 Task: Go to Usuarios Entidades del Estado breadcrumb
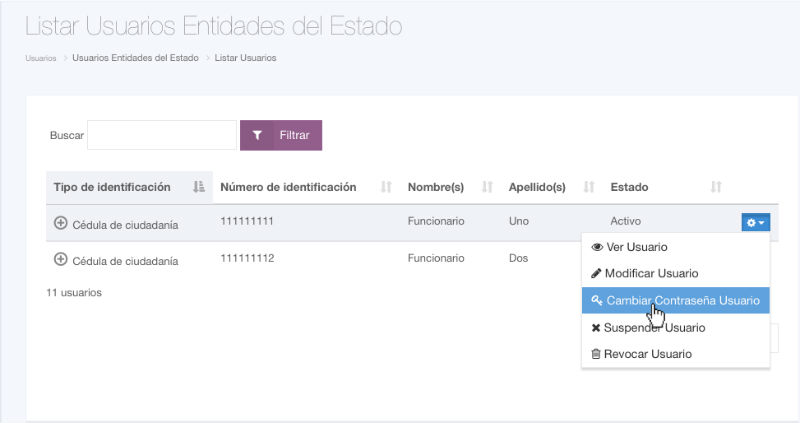(x=135, y=58)
